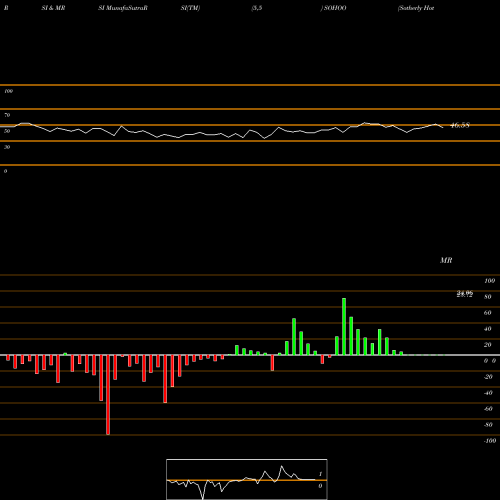Screen dimensions: 500x500
Task: Click the 'SI(TM)' header label
Action: click(x=190, y=8)
